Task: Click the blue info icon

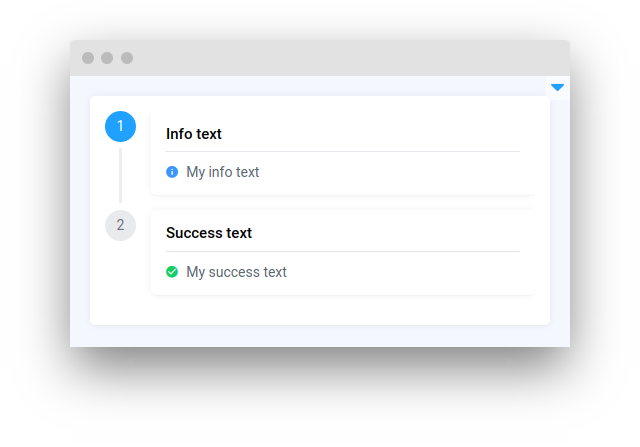Action: 172,172
